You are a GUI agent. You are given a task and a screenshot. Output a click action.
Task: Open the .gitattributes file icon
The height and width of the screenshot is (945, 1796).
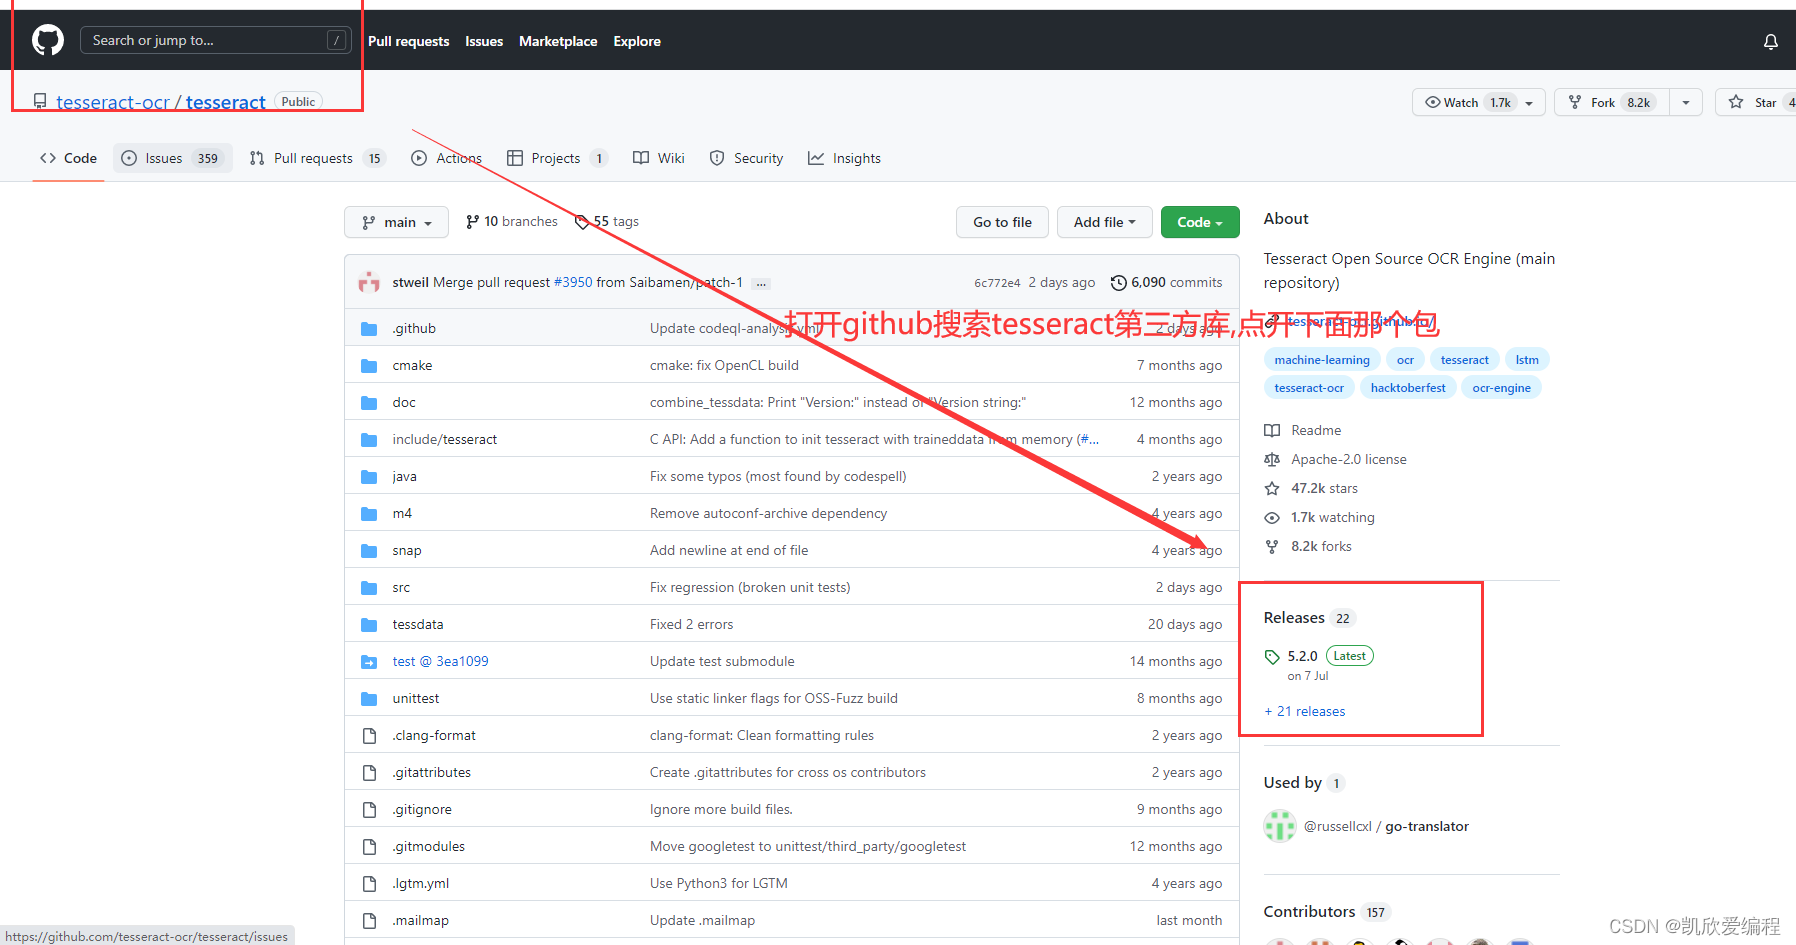pyautogui.click(x=369, y=773)
